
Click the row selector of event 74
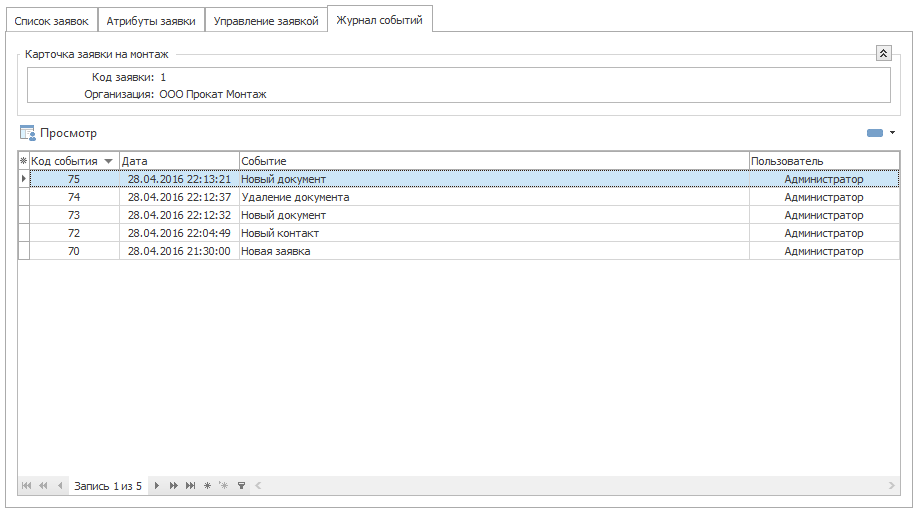23,197
